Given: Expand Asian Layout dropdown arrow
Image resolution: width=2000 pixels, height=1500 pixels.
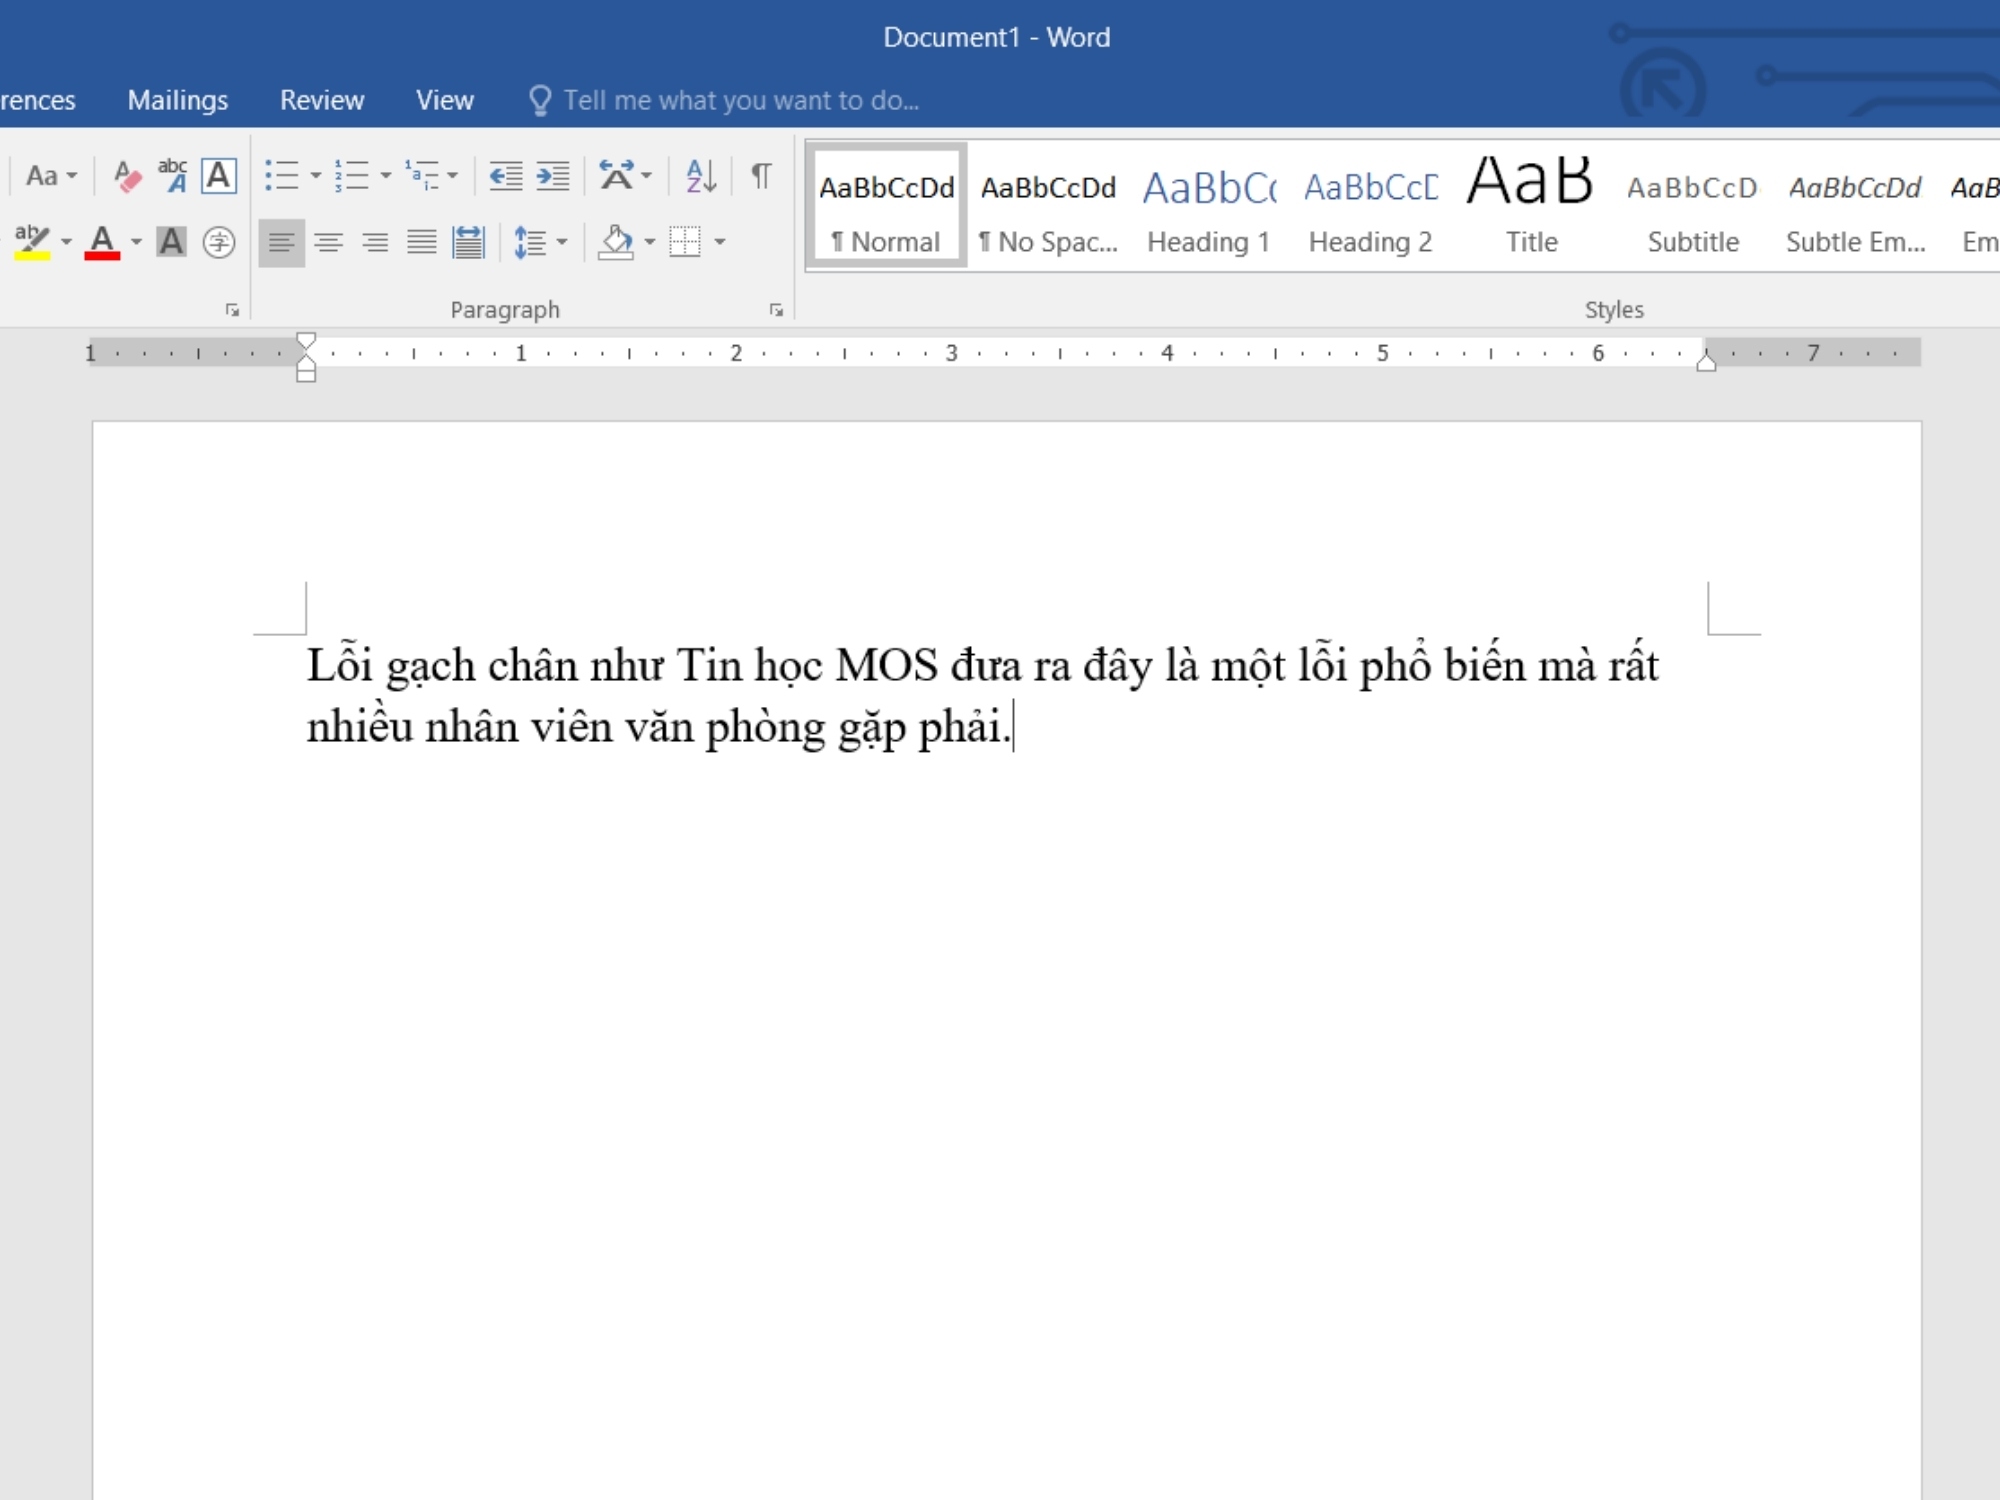Looking at the screenshot, I should [x=647, y=176].
